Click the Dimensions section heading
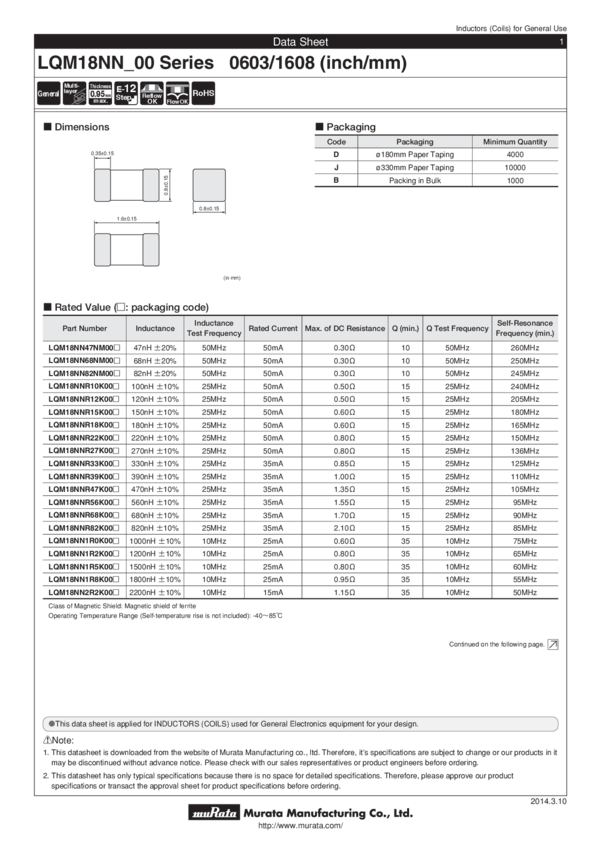601x850 pixels. tap(76, 127)
